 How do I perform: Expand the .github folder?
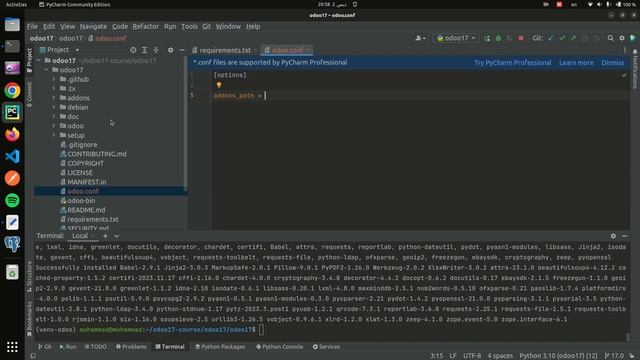click(53, 79)
